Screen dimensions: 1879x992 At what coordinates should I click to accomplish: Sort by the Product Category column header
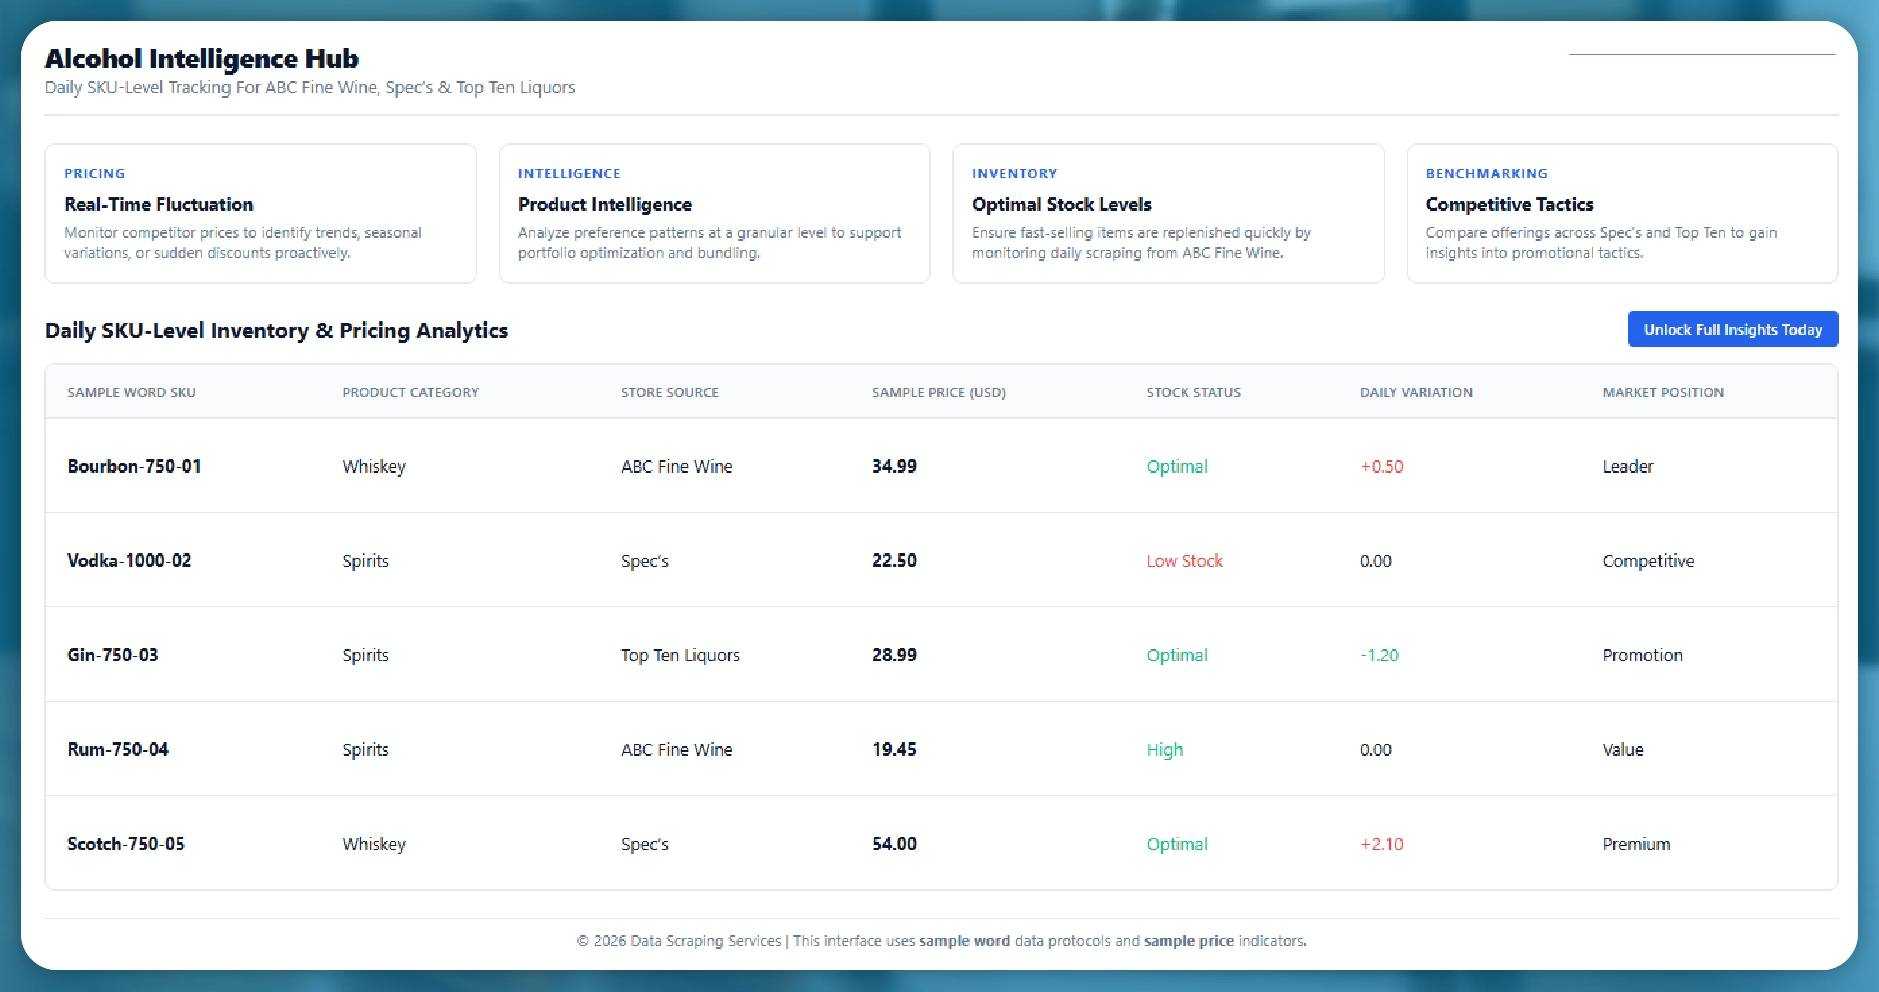click(x=410, y=393)
